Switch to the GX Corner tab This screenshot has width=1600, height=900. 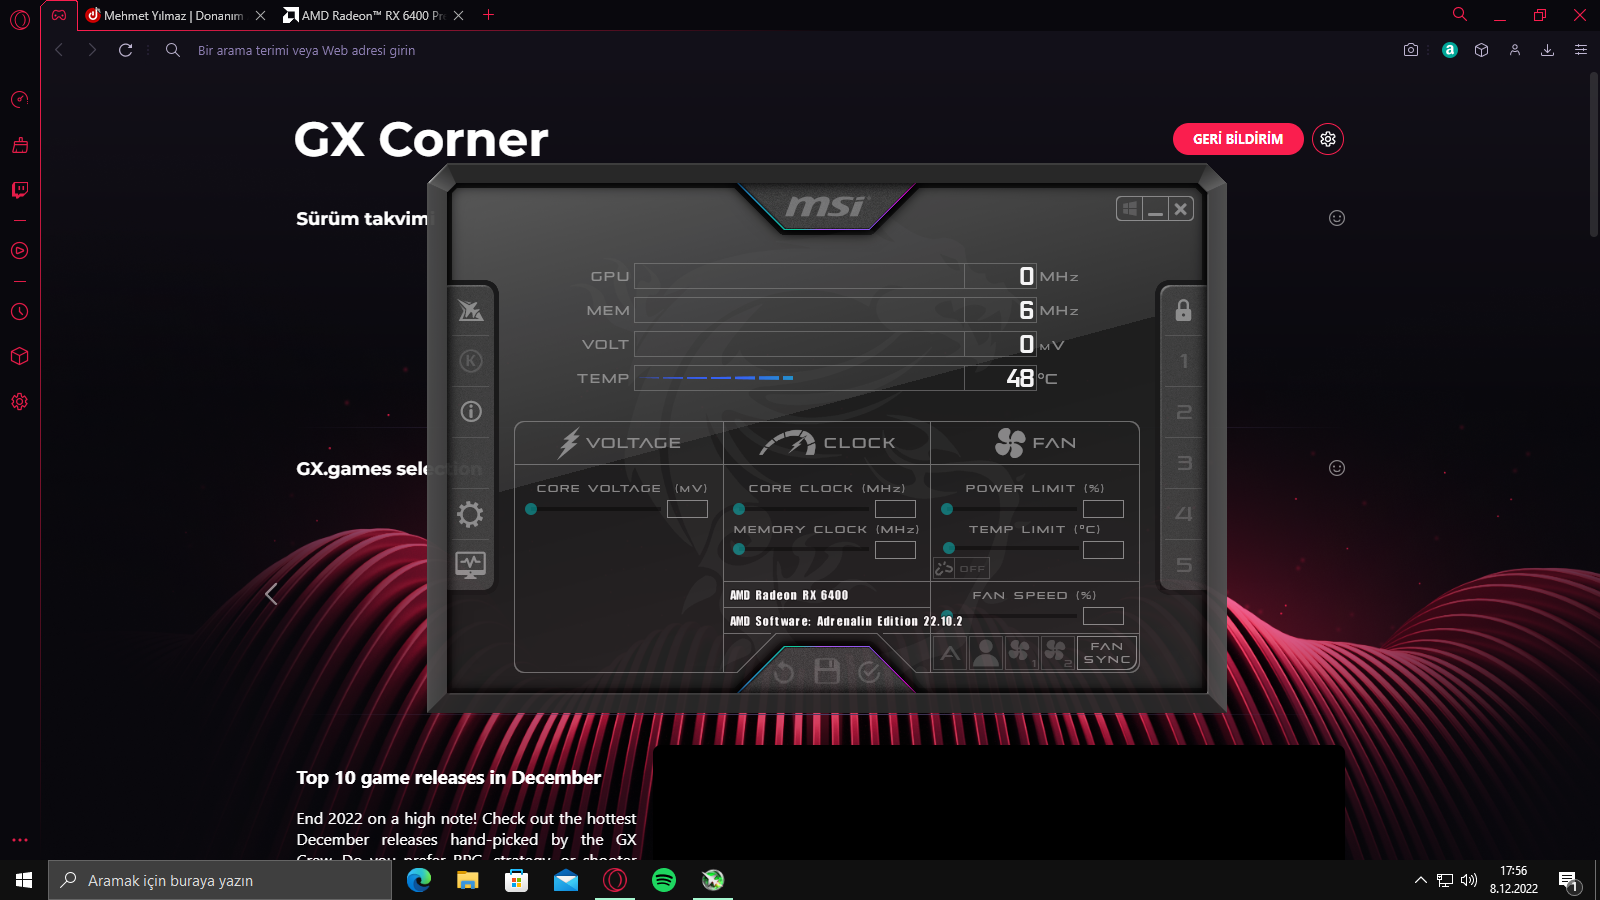tap(59, 15)
